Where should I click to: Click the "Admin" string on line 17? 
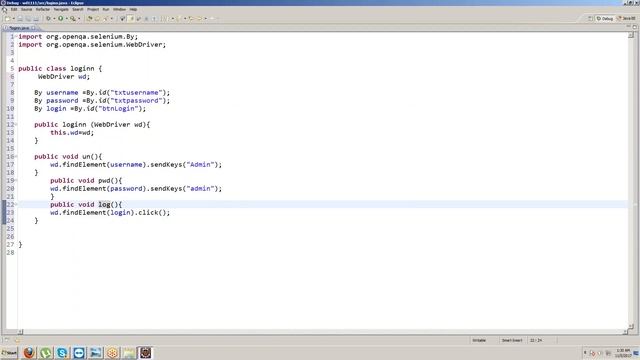200,164
